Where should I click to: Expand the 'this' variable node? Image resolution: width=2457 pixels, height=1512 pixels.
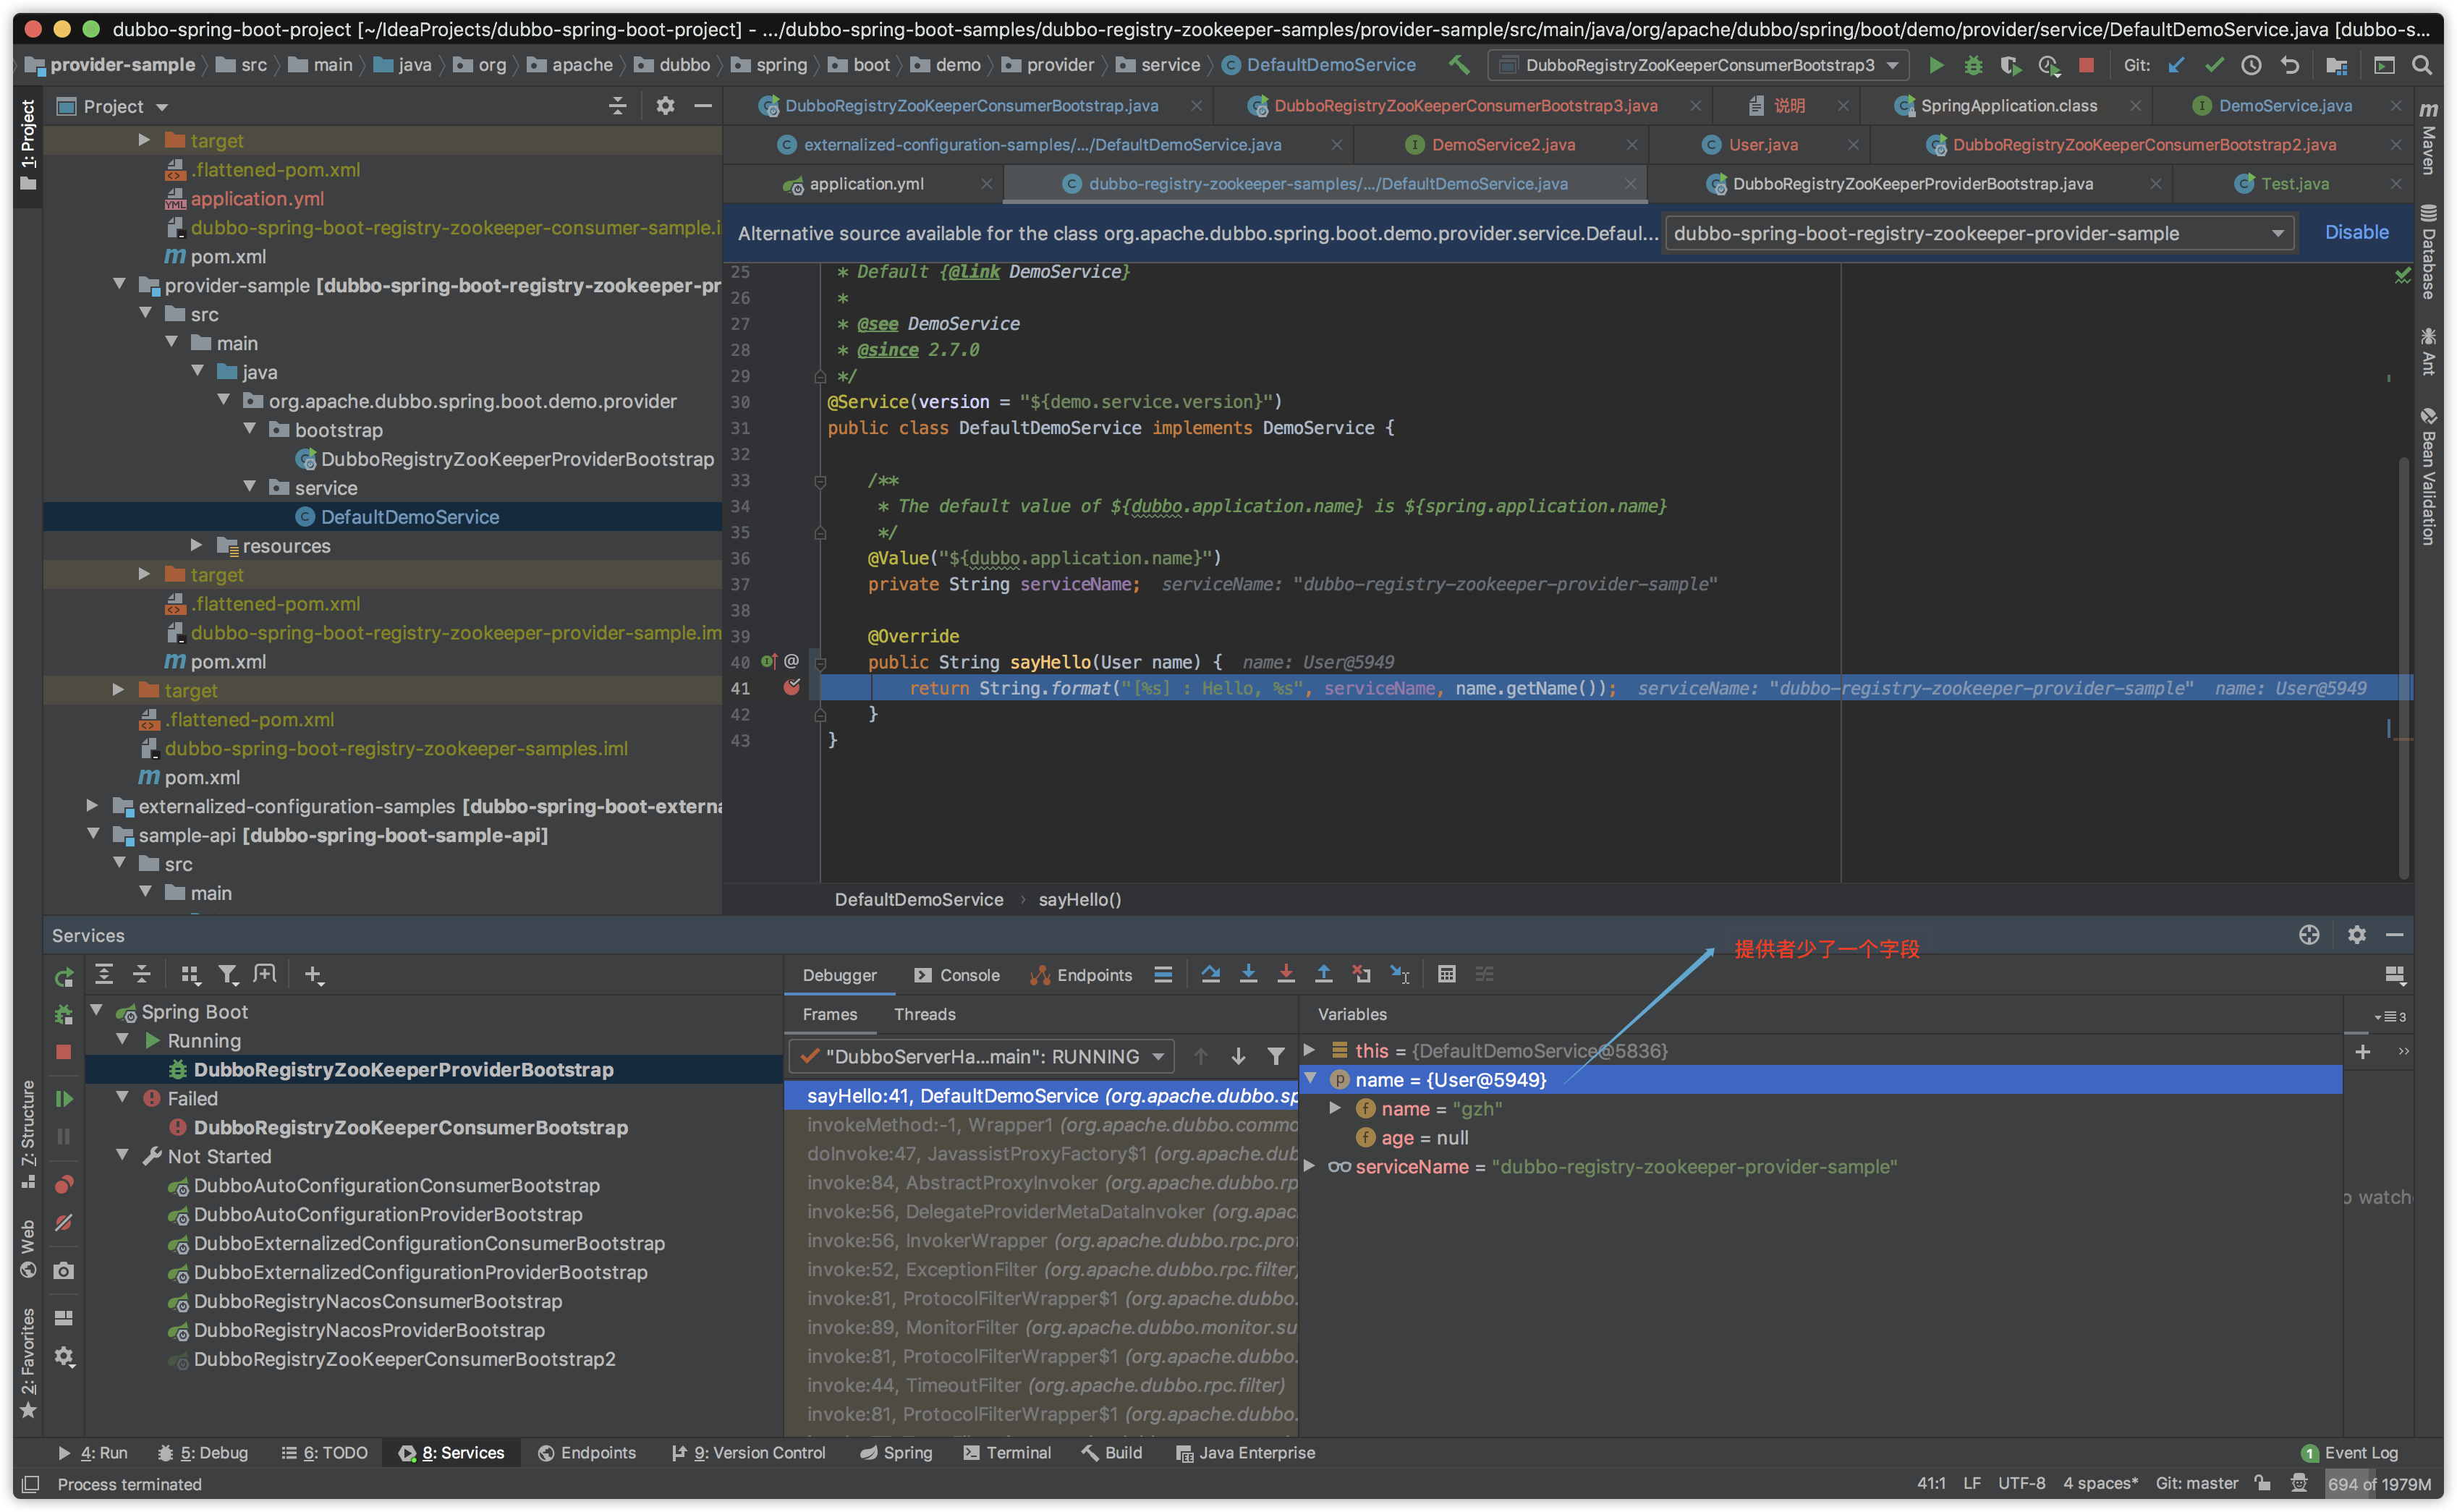tap(1309, 1050)
